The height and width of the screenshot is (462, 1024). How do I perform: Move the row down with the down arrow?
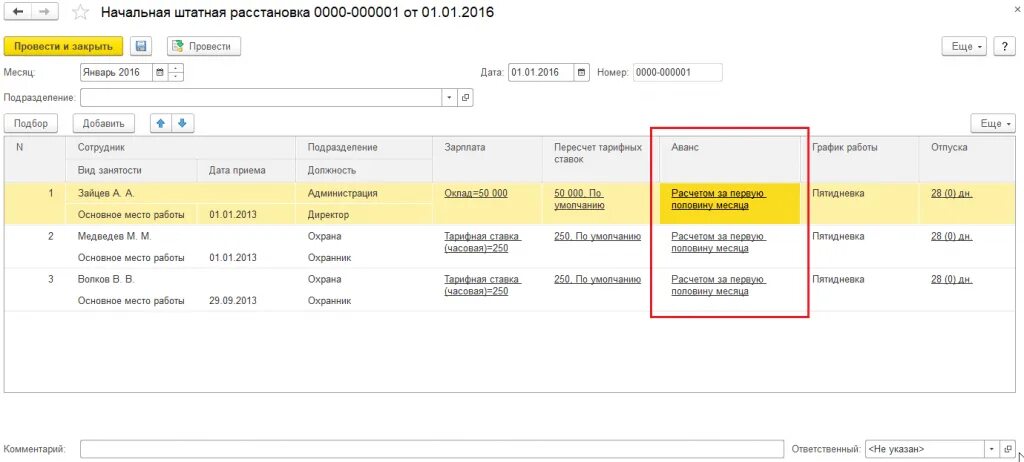point(183,123)
